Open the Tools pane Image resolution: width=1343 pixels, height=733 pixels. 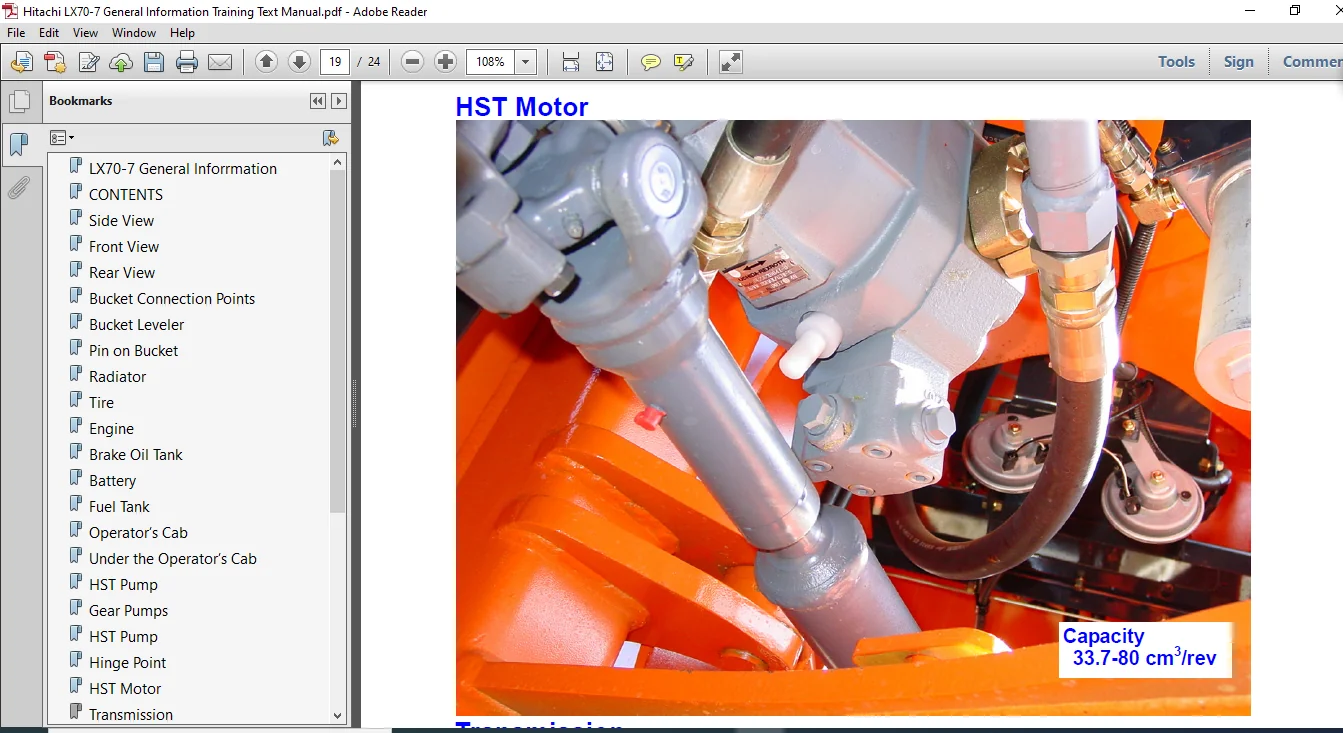coord(1176,62)
